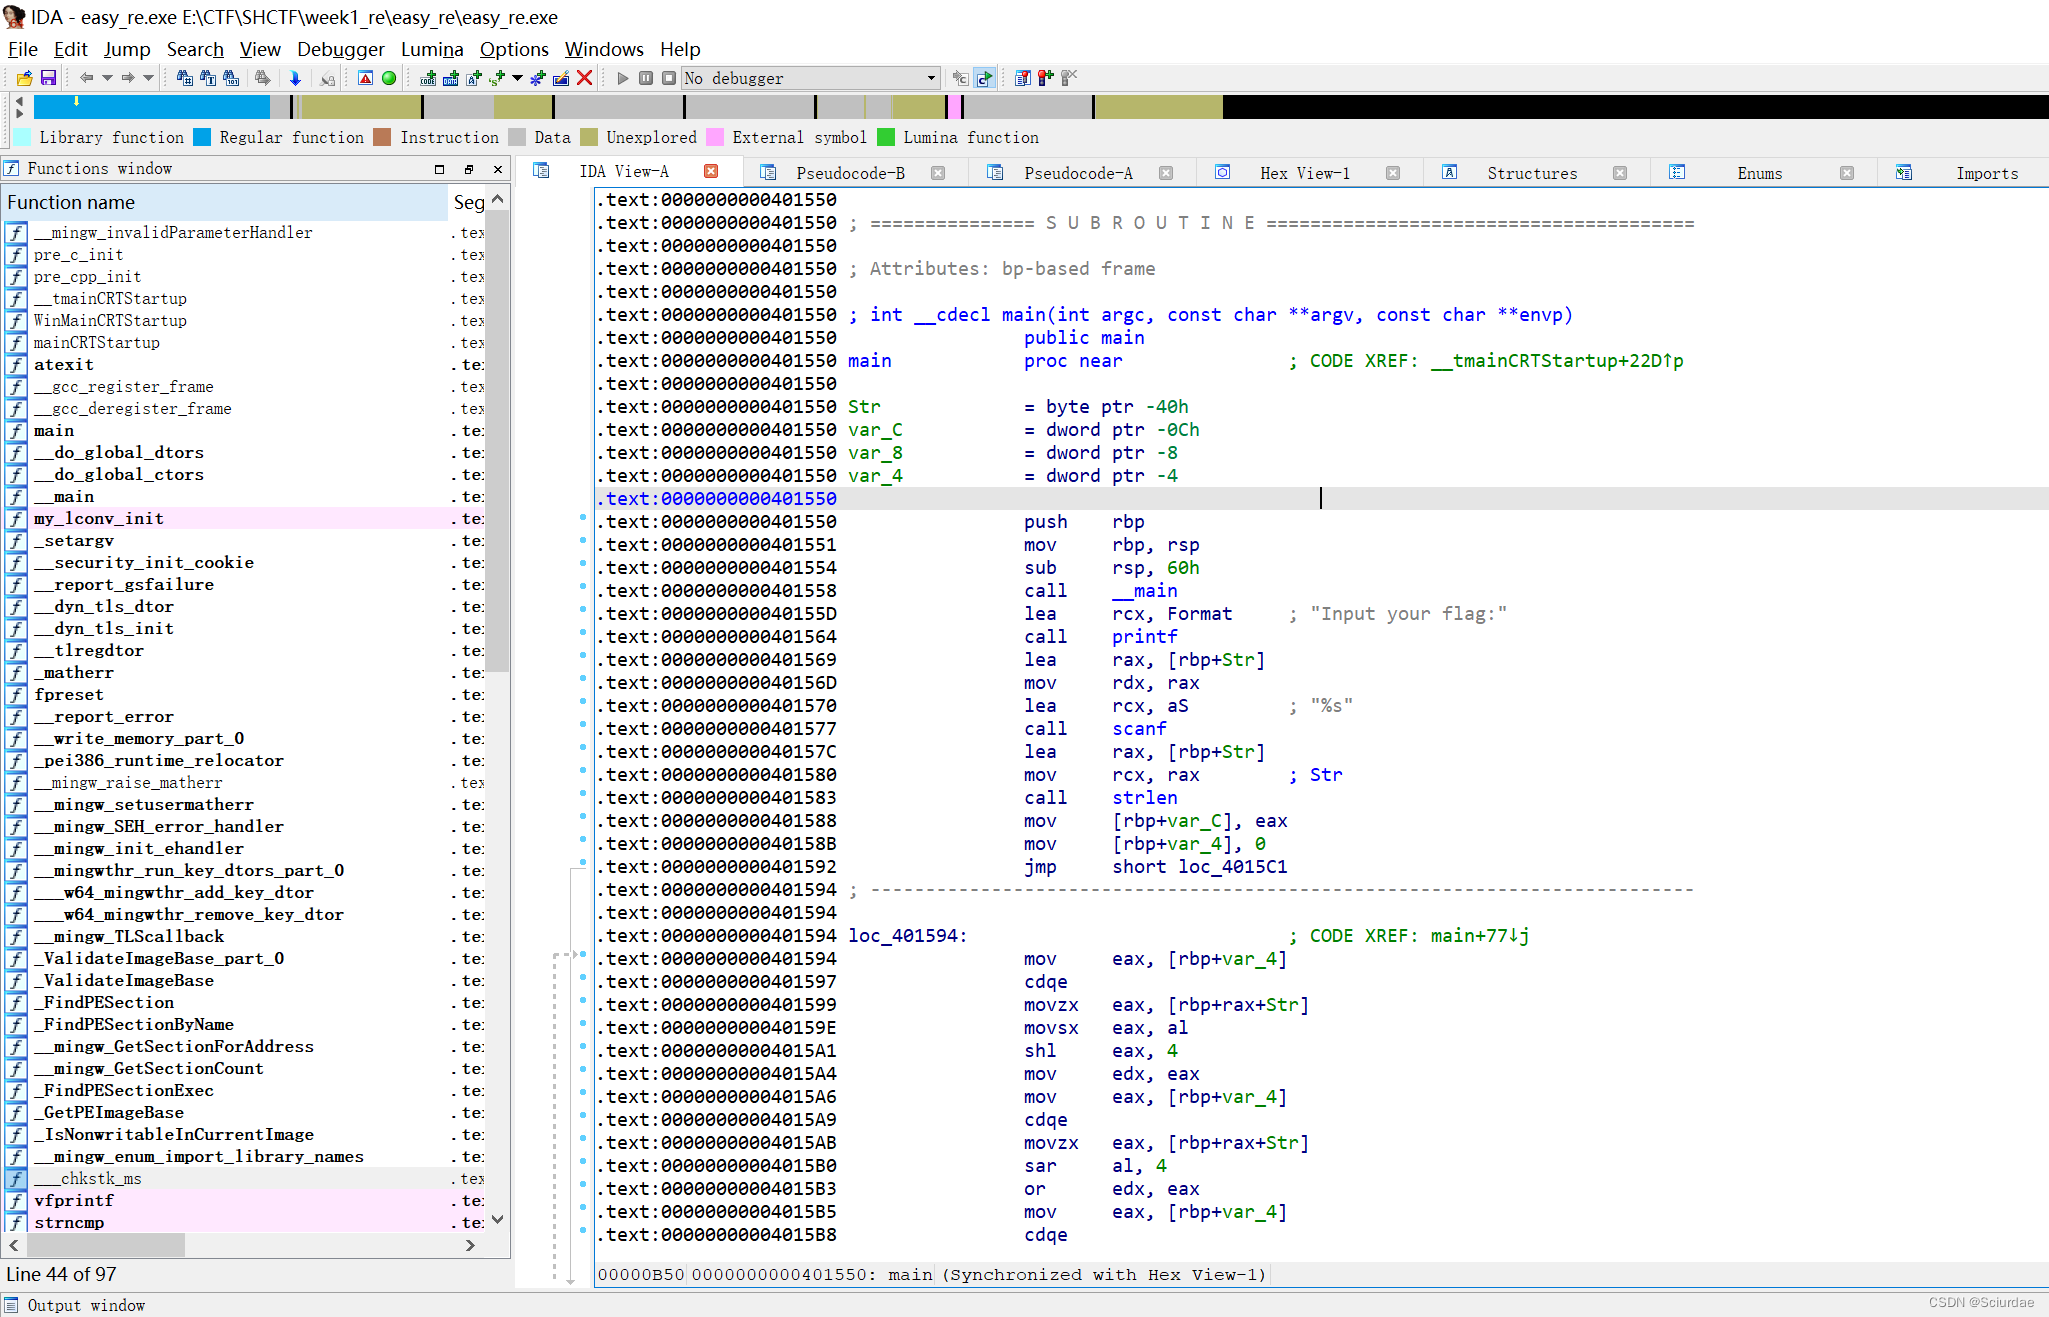Pause the process with the pause button
This screenshot has height=1317, width=2049.
click(x=646, y=78)
